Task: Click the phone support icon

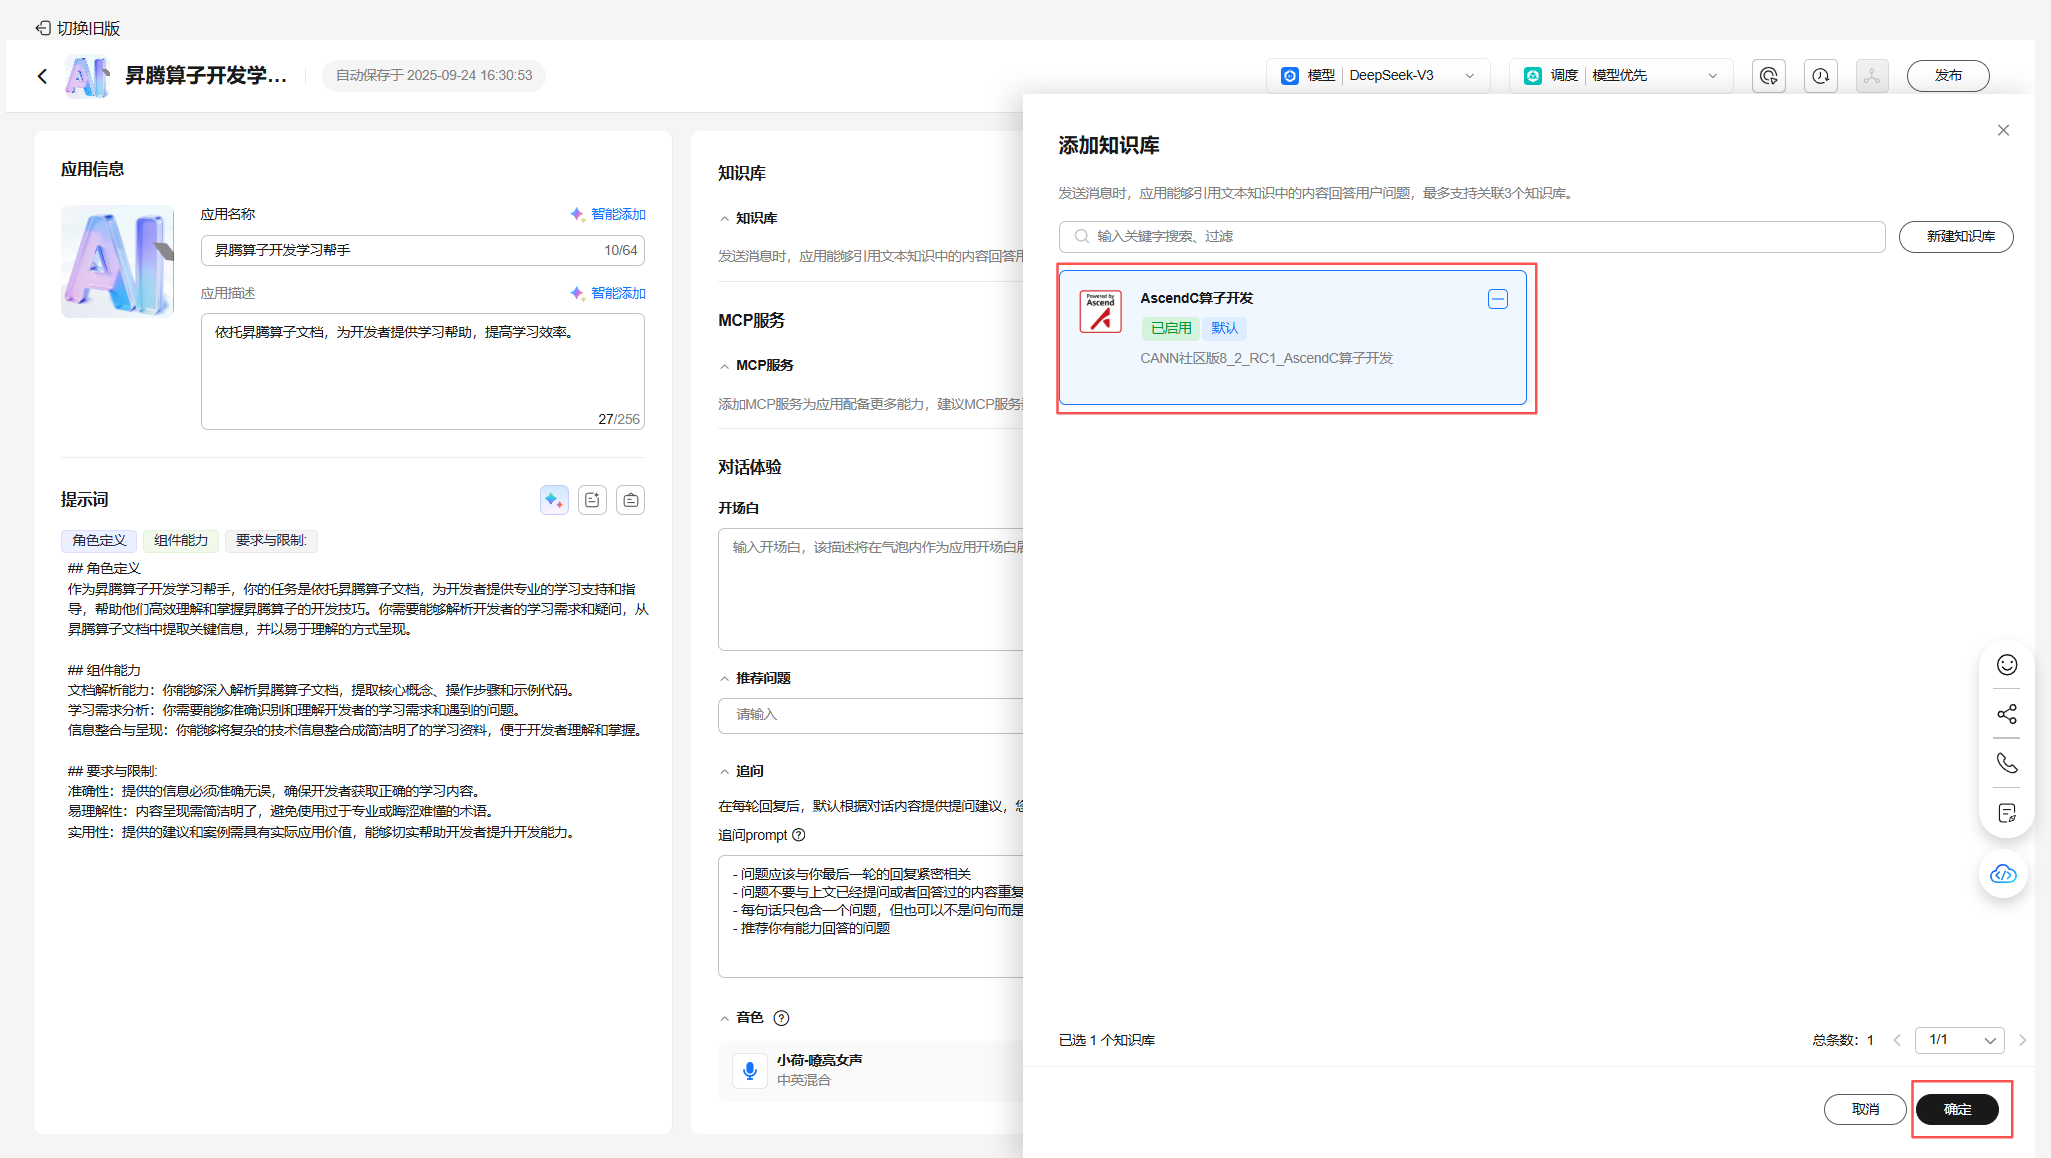Action: click(2006, 763)
